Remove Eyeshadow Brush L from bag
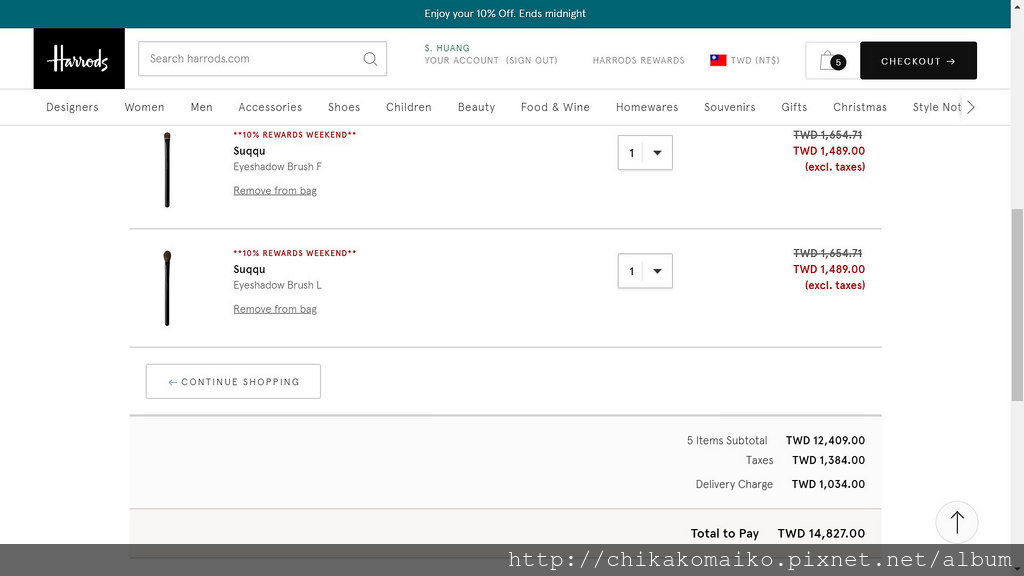This screenshot has width=1024, height=576. (x=275, y=309)
